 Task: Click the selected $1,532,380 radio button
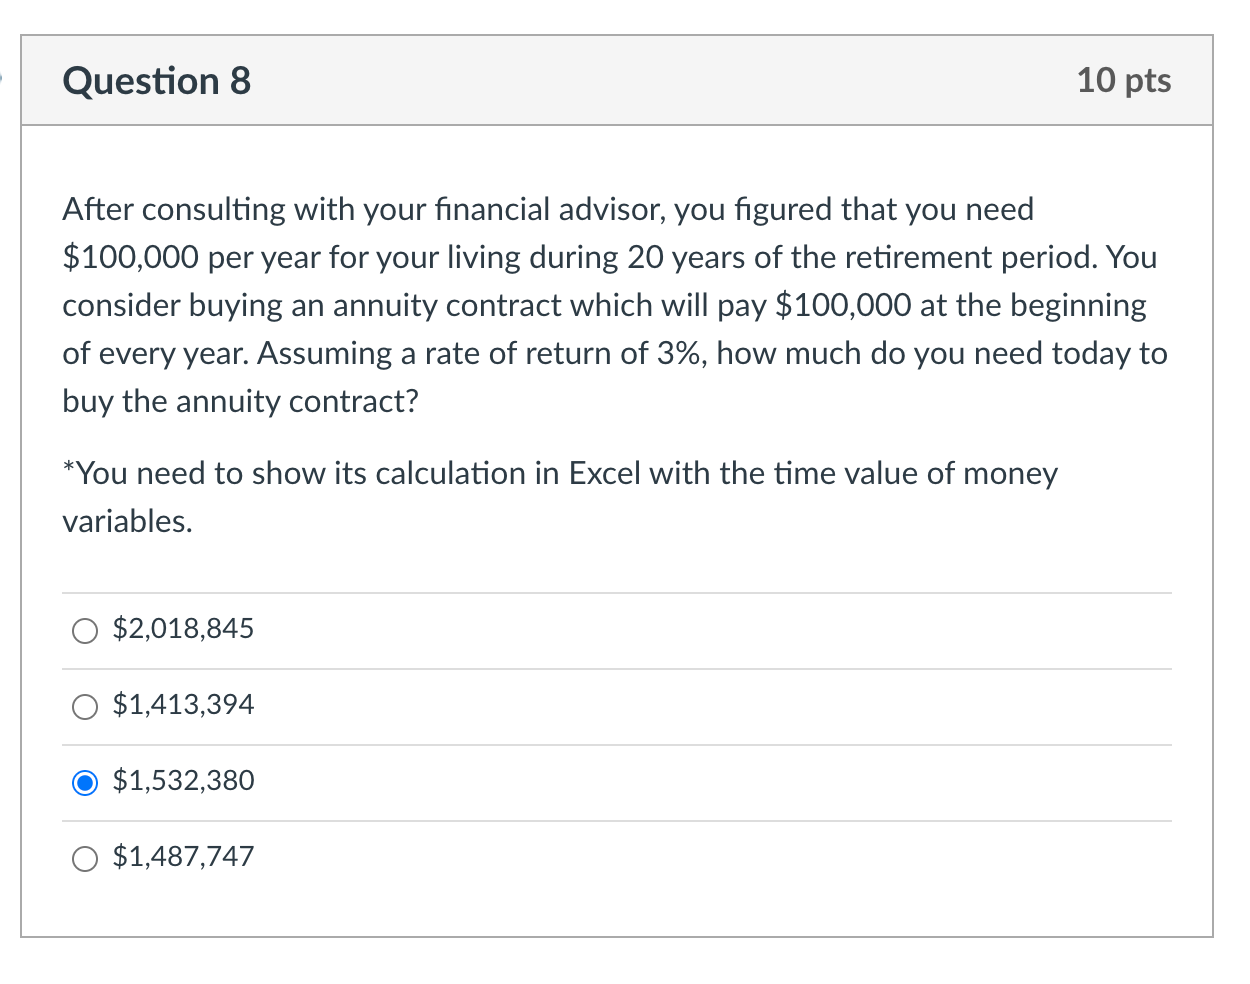click(85, 782)
